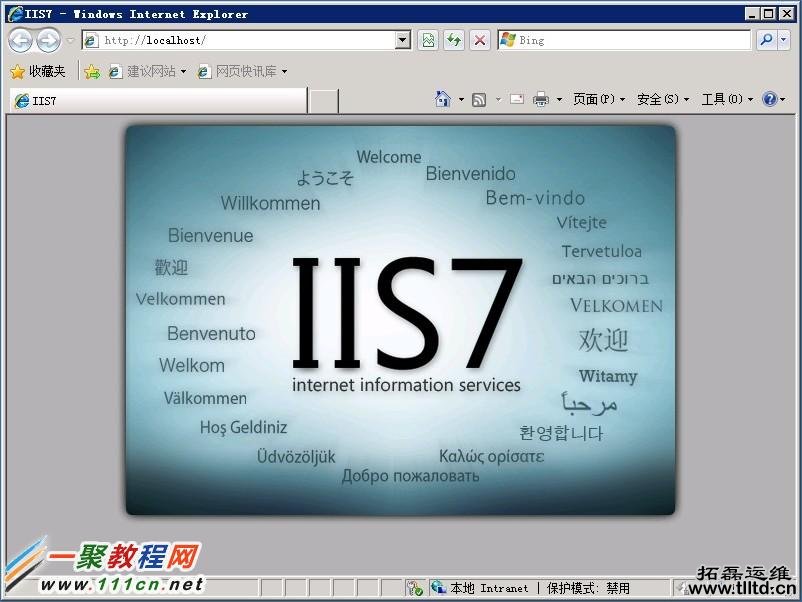Click the magnifier search button
This screenshot has height=602, width=802.
pos(766,40)
